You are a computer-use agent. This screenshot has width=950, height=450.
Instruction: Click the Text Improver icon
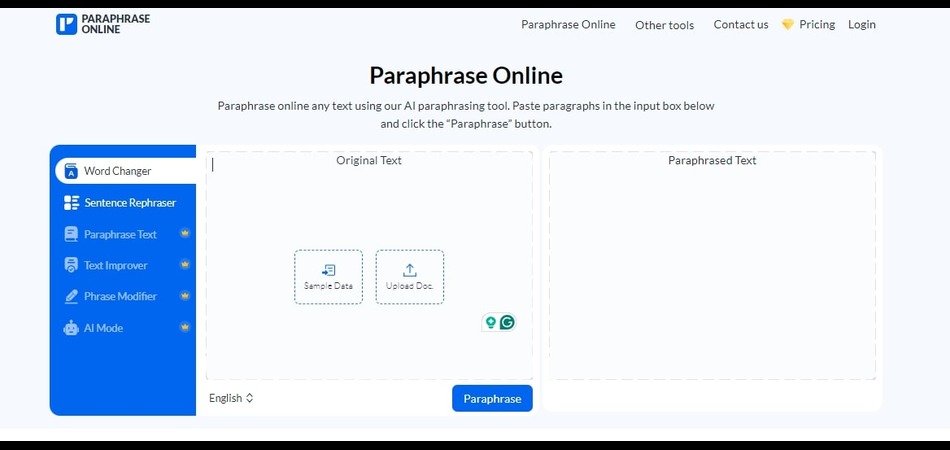click(x=71, y=265)
